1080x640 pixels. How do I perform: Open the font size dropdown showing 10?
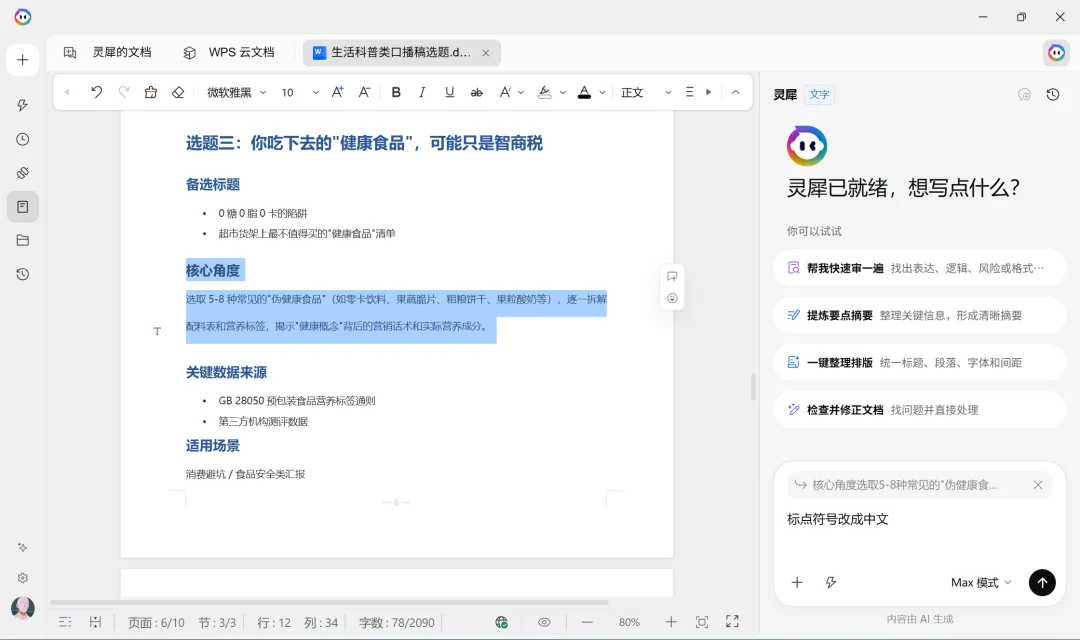pos(300,92)
